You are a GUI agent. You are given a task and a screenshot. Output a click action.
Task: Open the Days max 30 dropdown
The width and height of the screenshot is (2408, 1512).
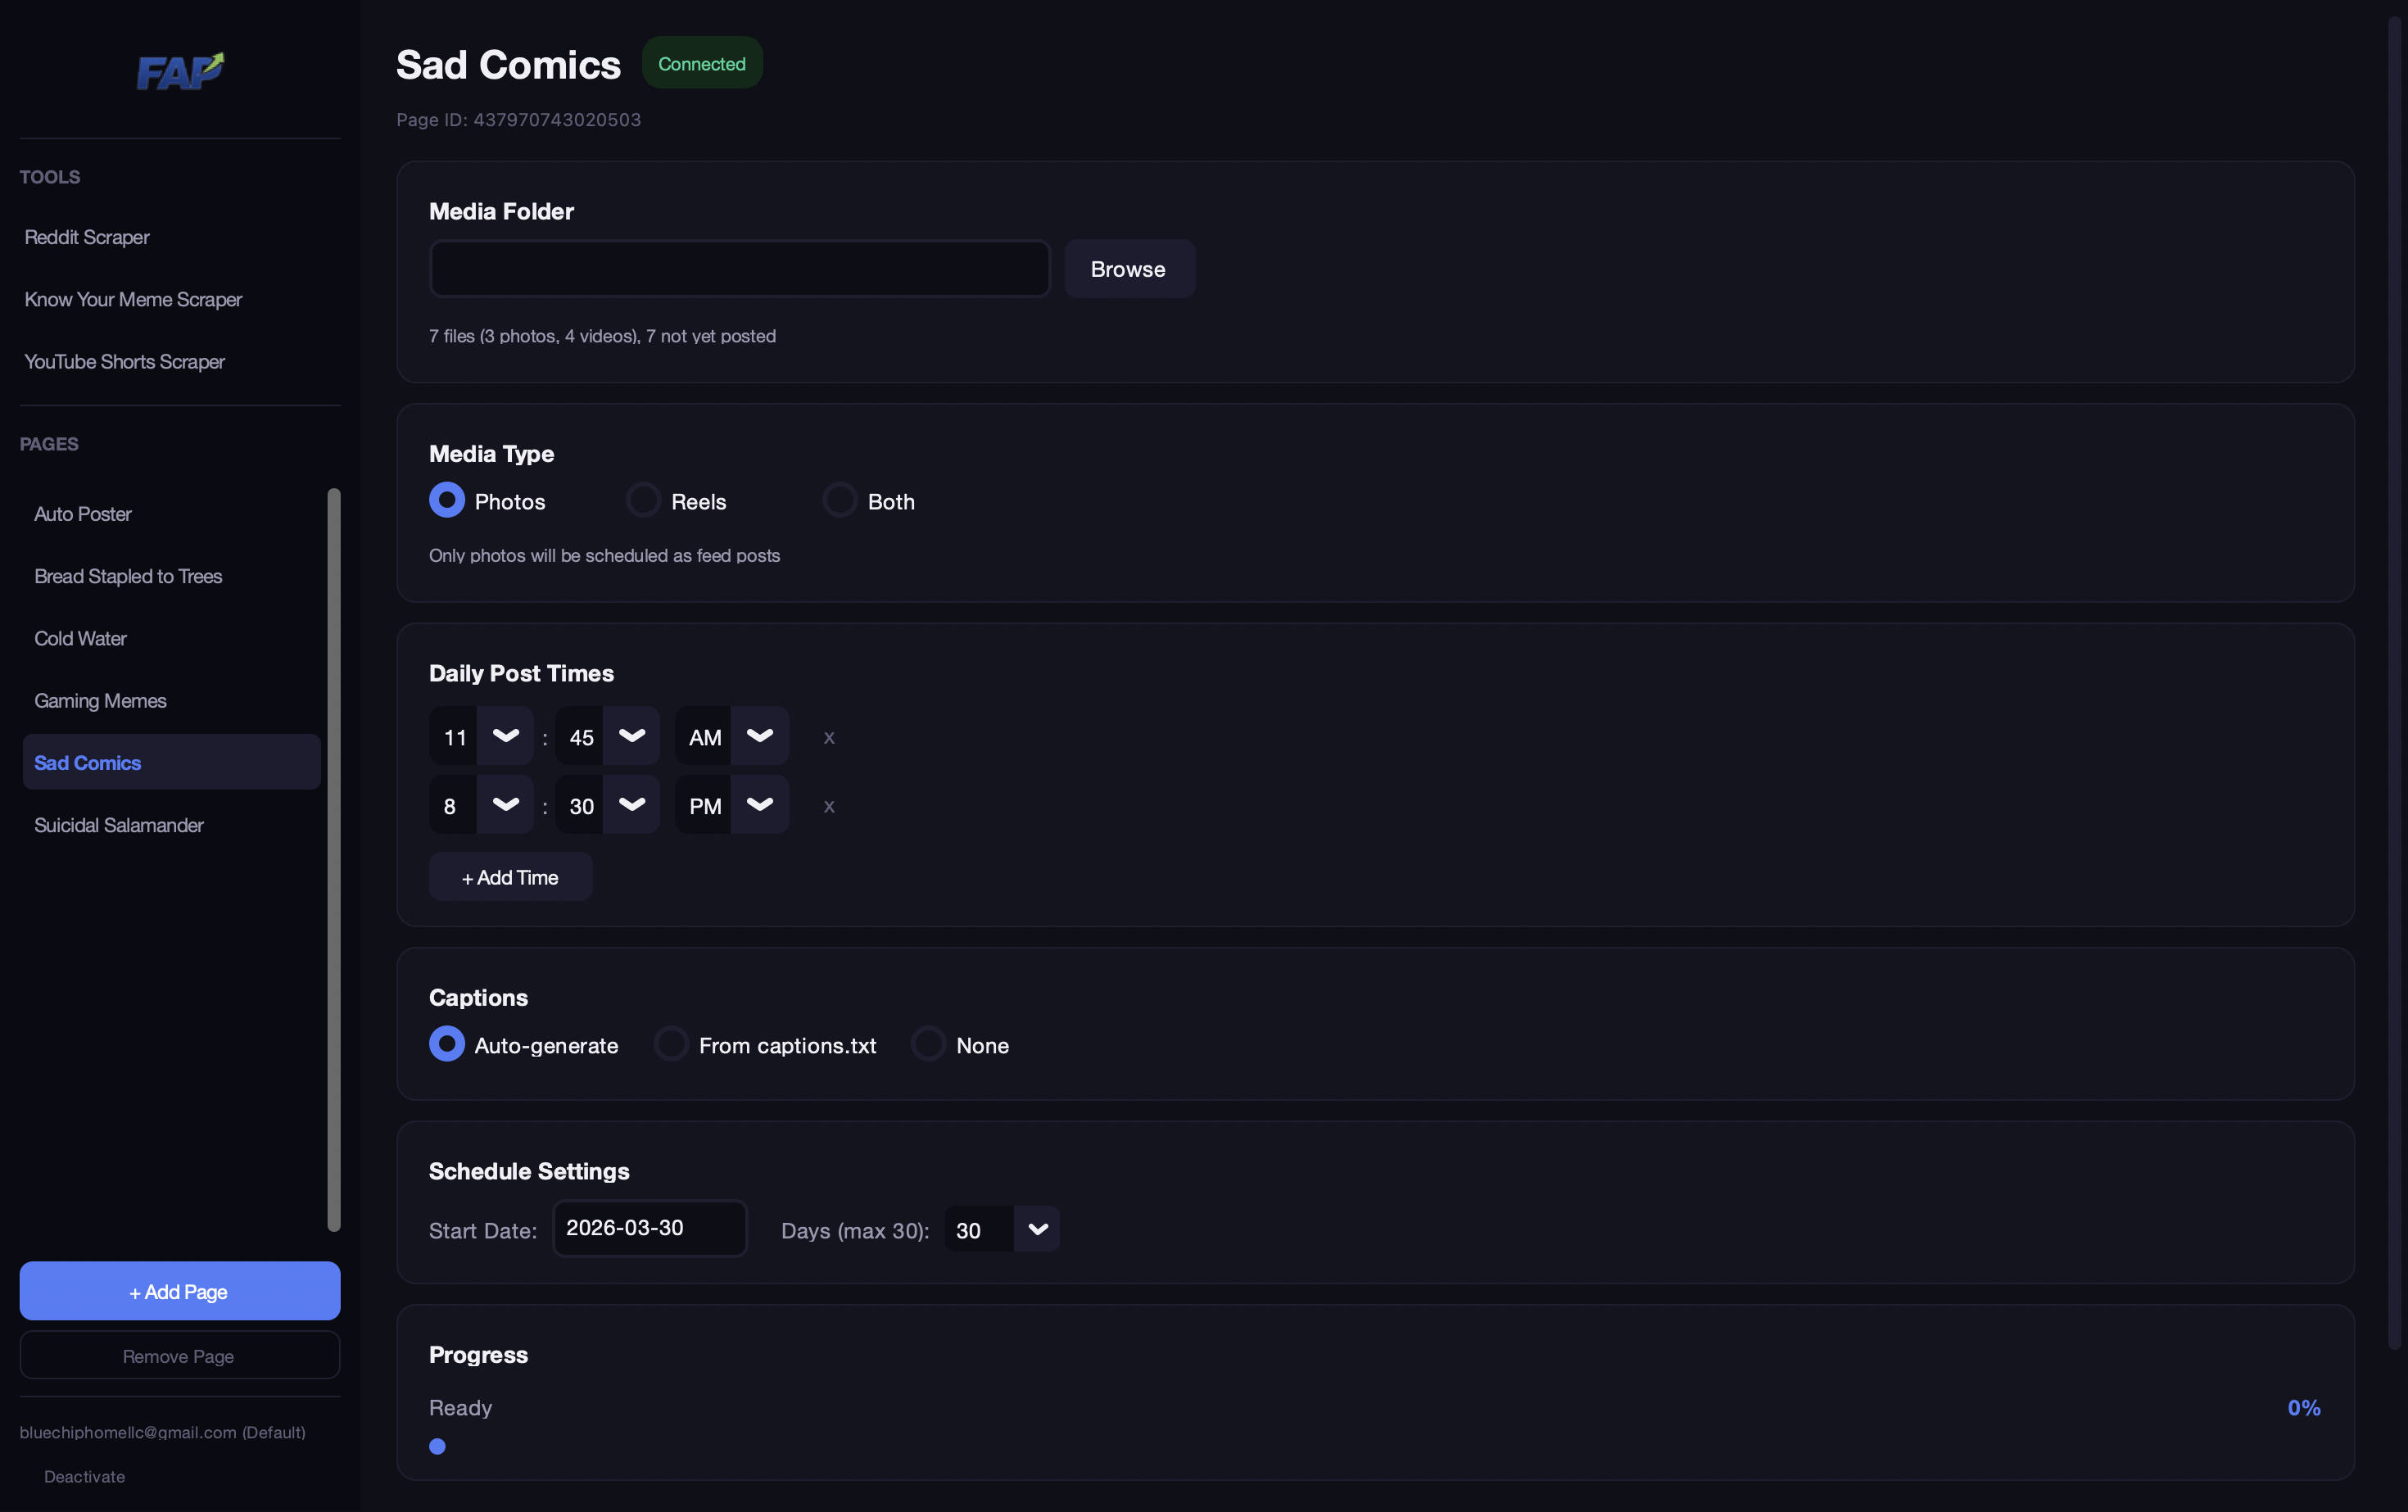click(x=1037, y=1229)
